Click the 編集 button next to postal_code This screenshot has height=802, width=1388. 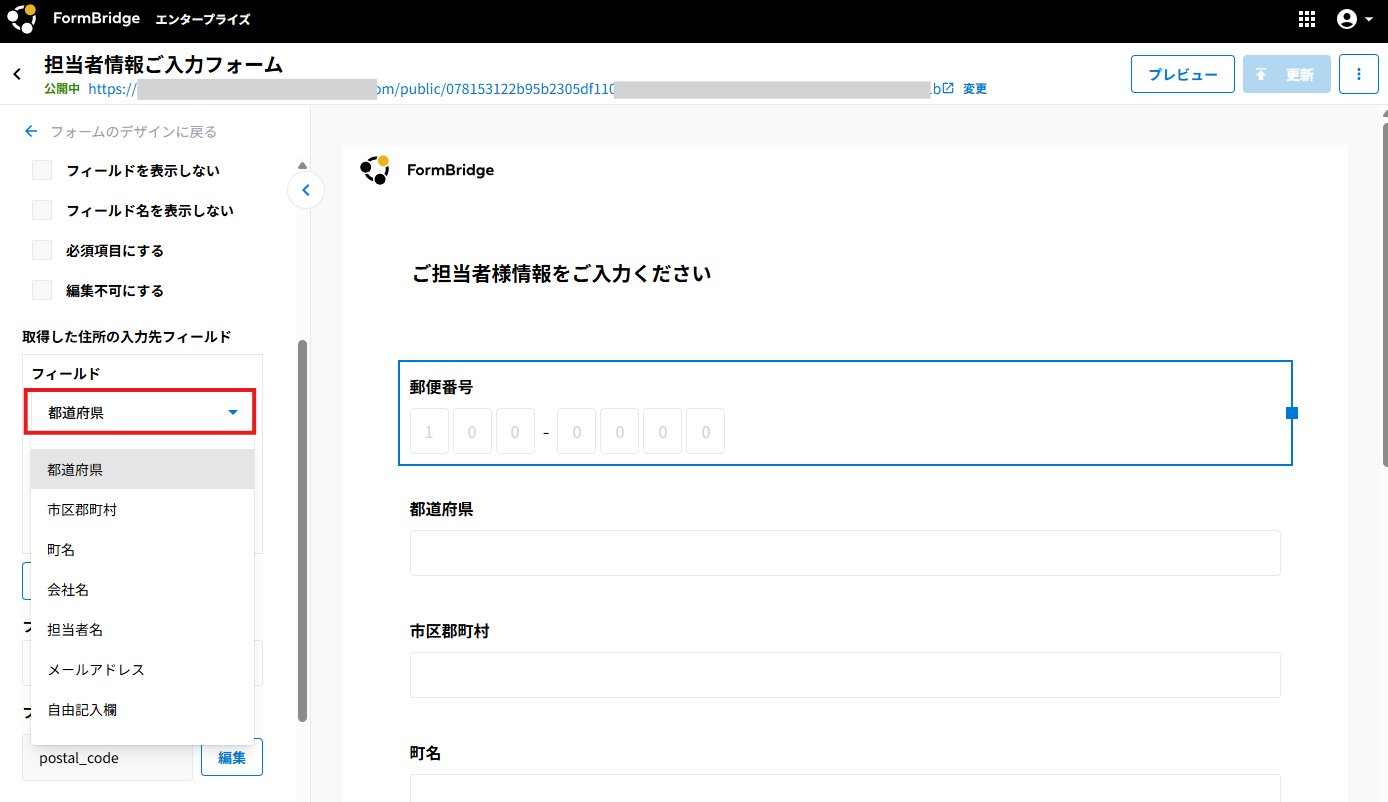coord(232,758)
